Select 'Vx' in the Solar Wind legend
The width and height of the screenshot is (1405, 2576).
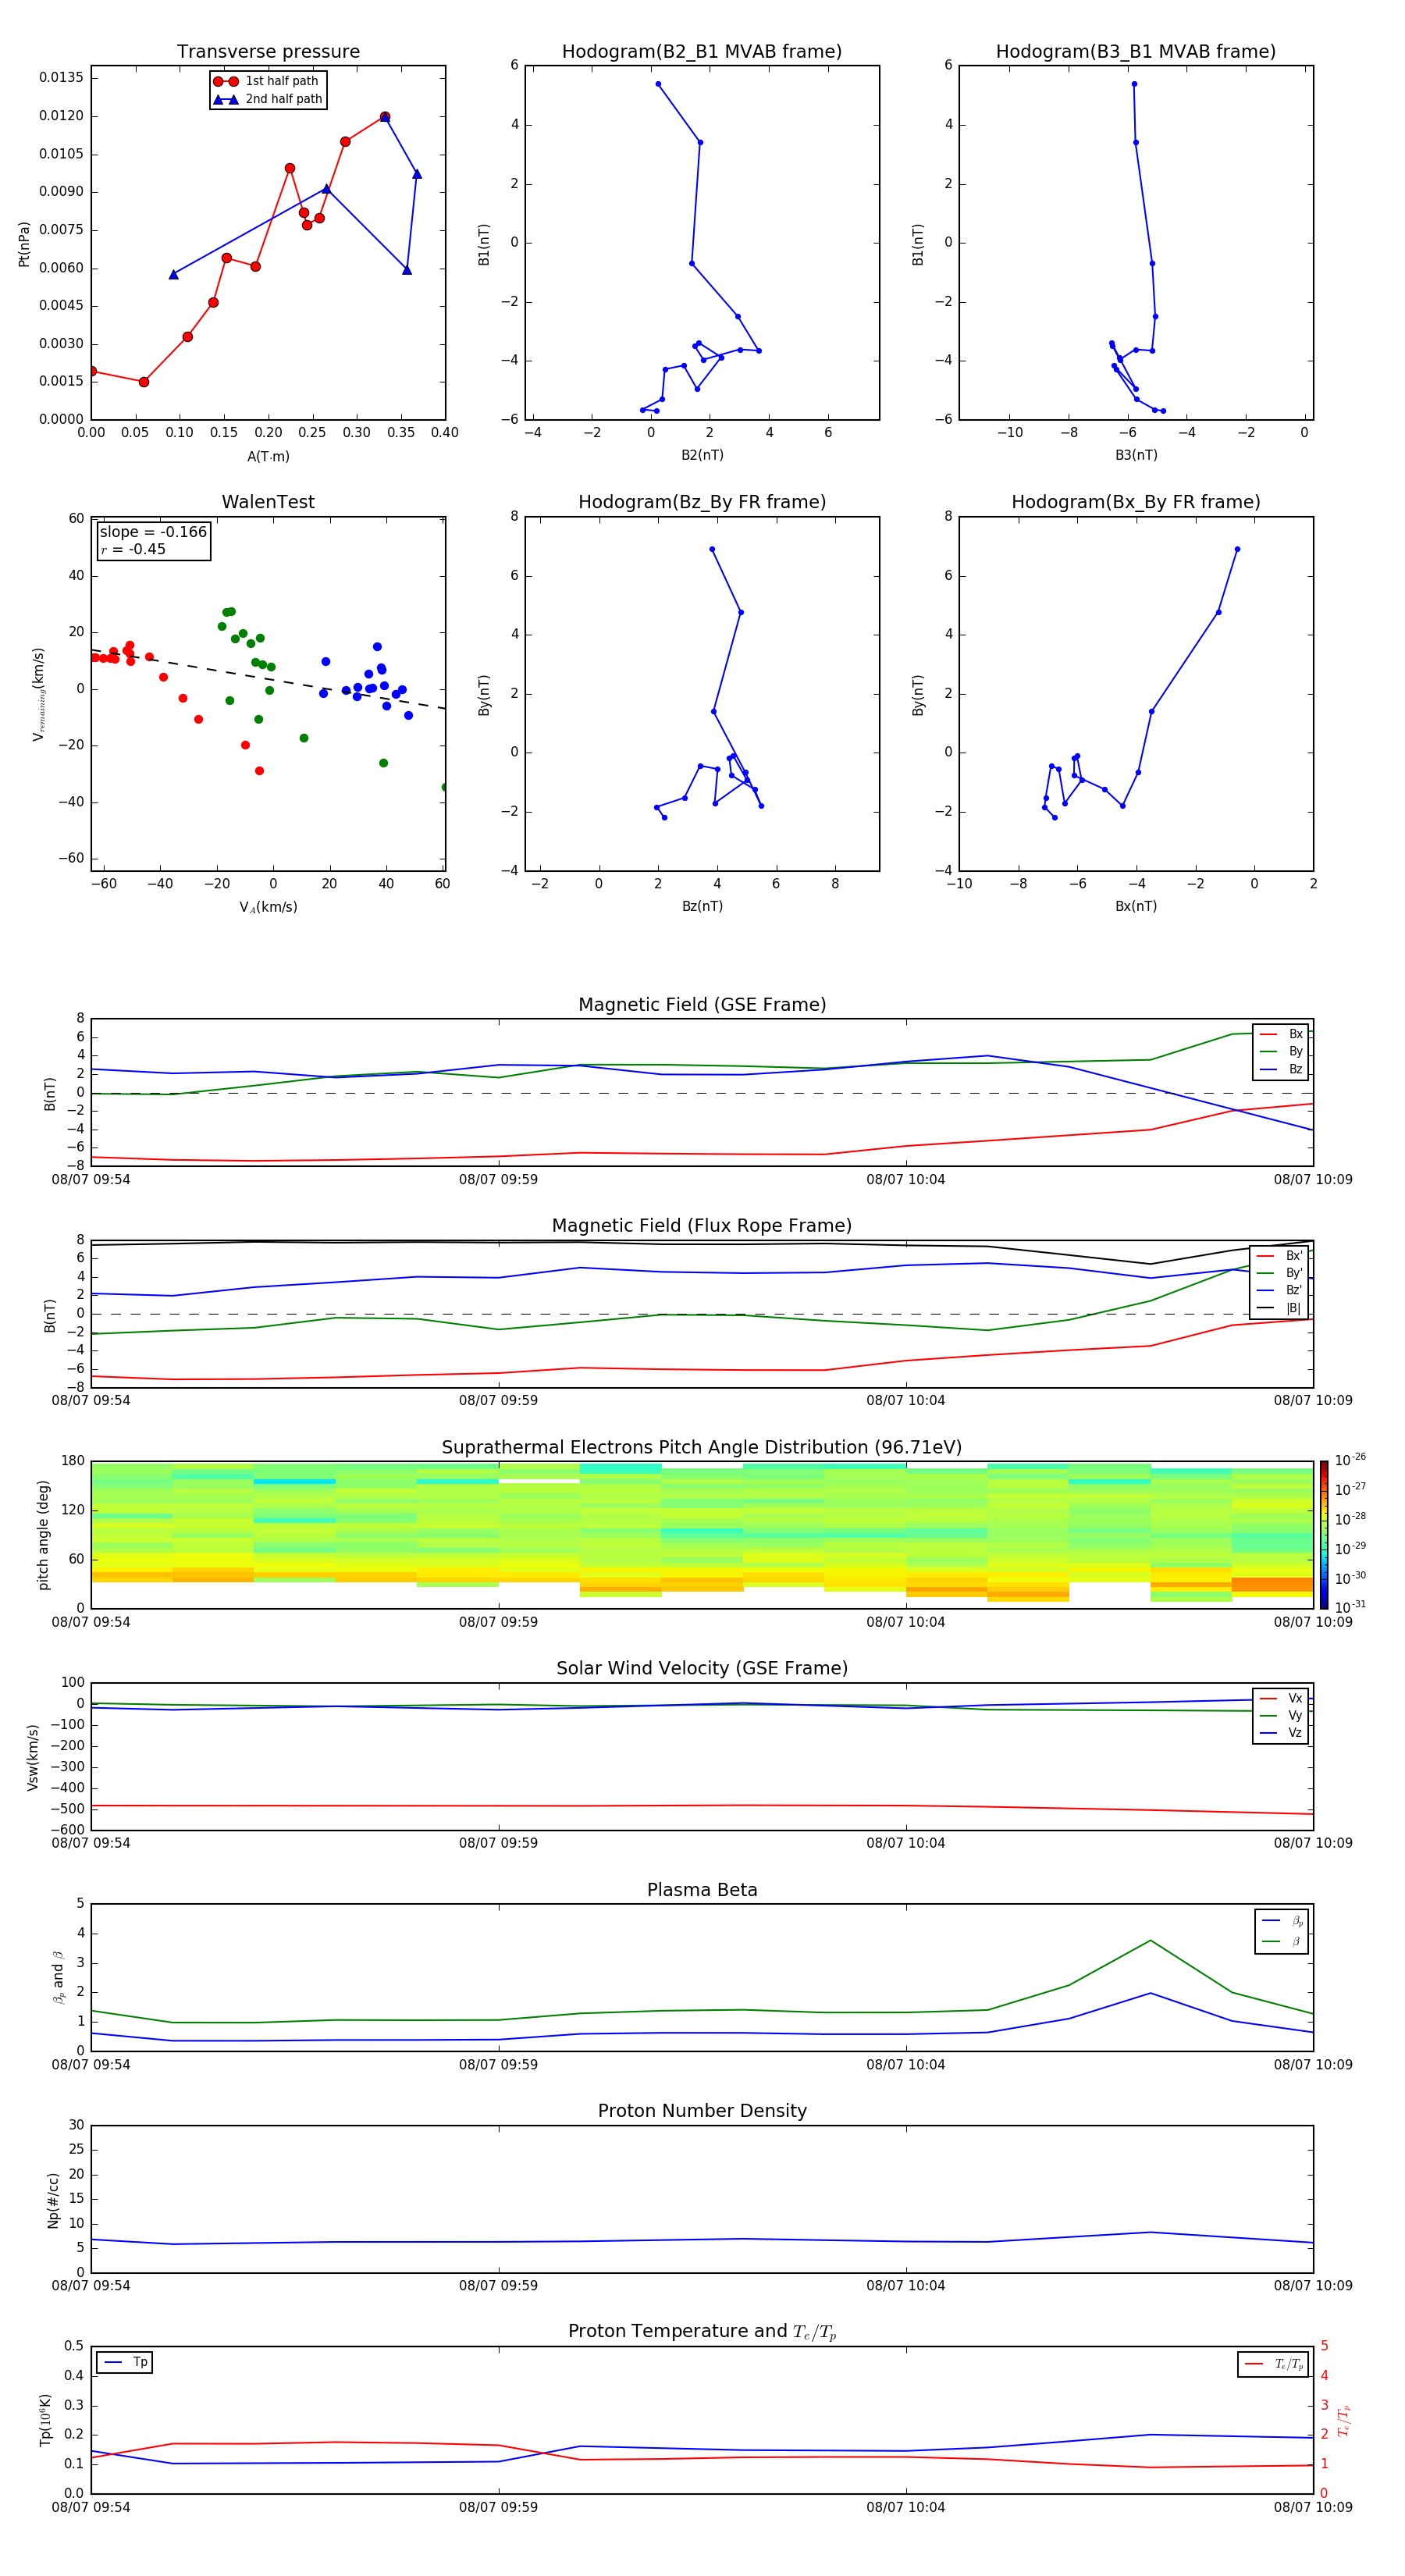tap(1282, 1698)
